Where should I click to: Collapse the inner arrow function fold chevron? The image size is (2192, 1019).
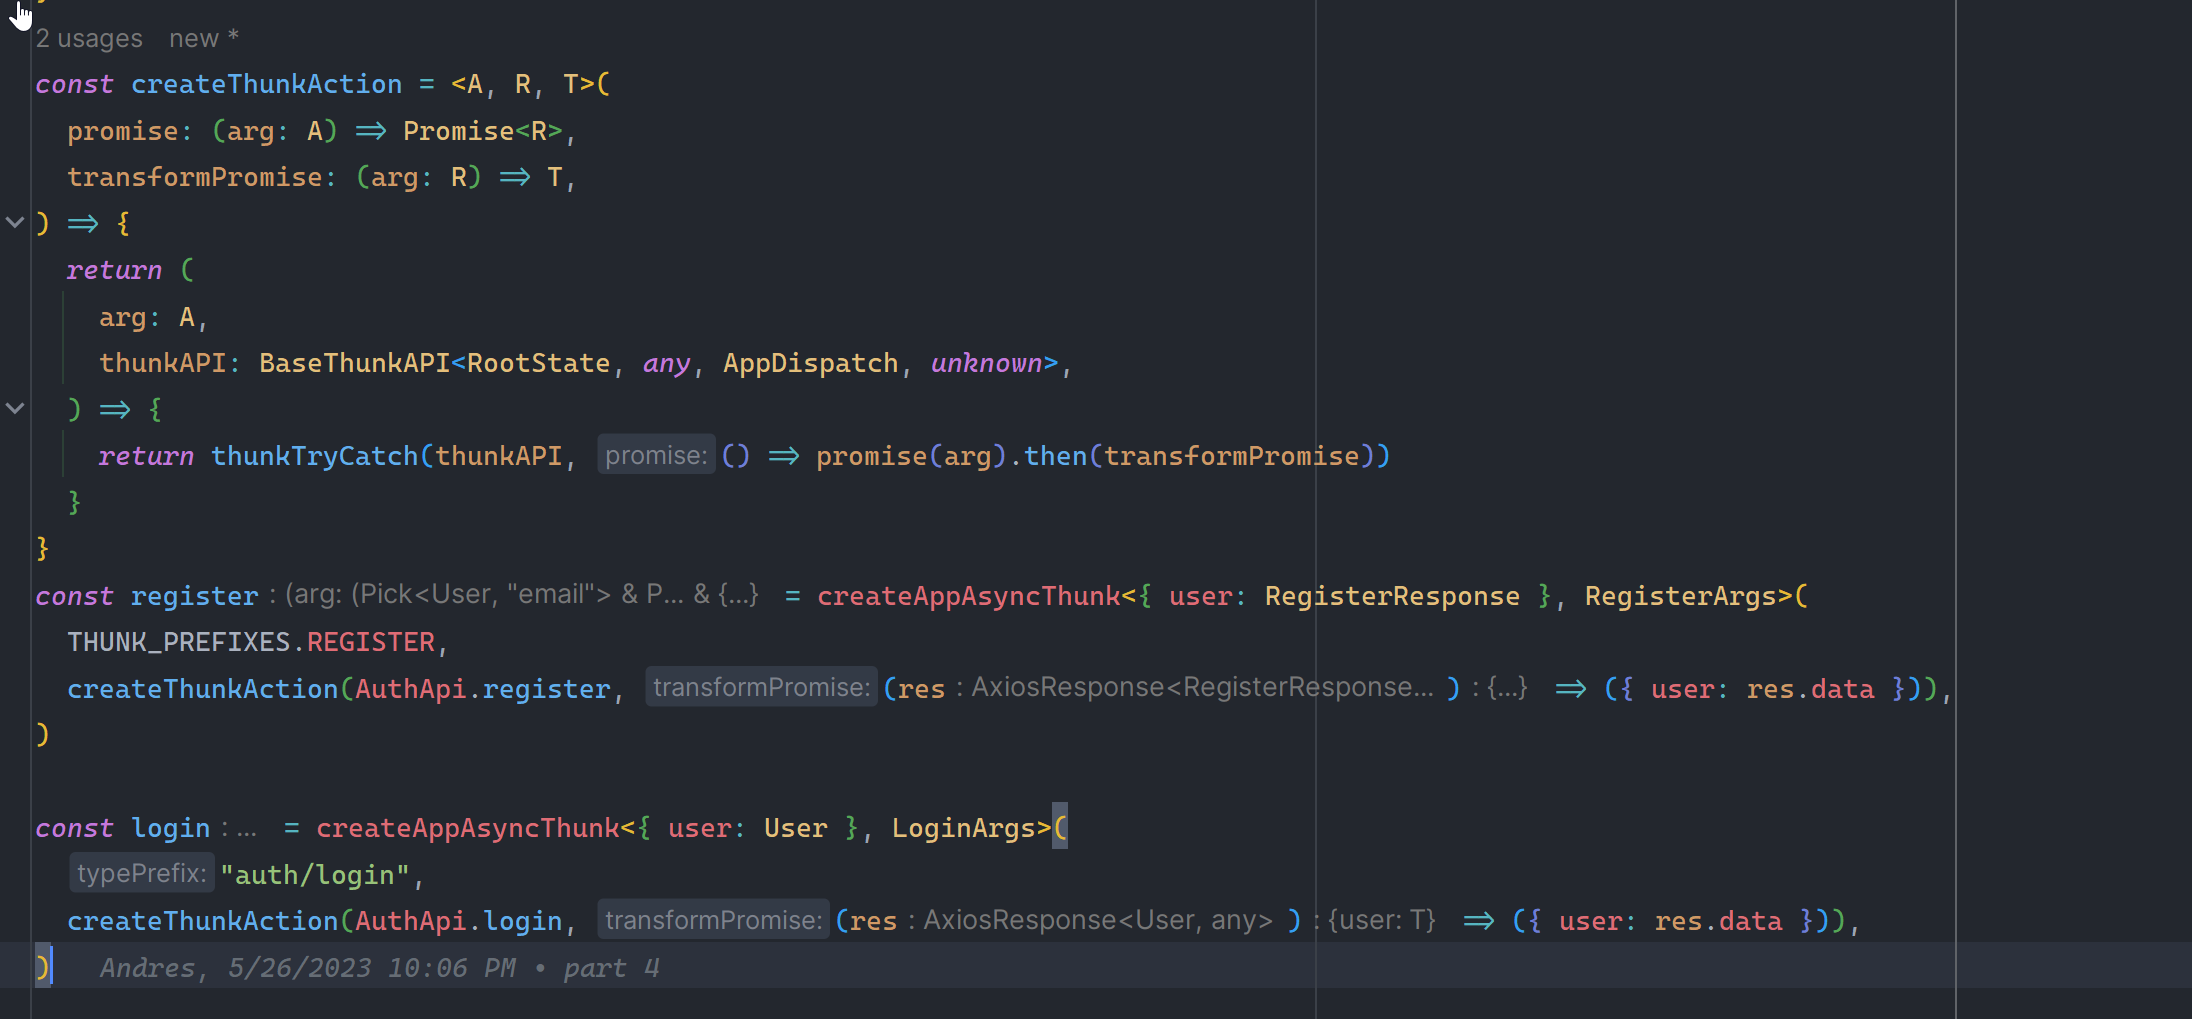coord(15,408)
